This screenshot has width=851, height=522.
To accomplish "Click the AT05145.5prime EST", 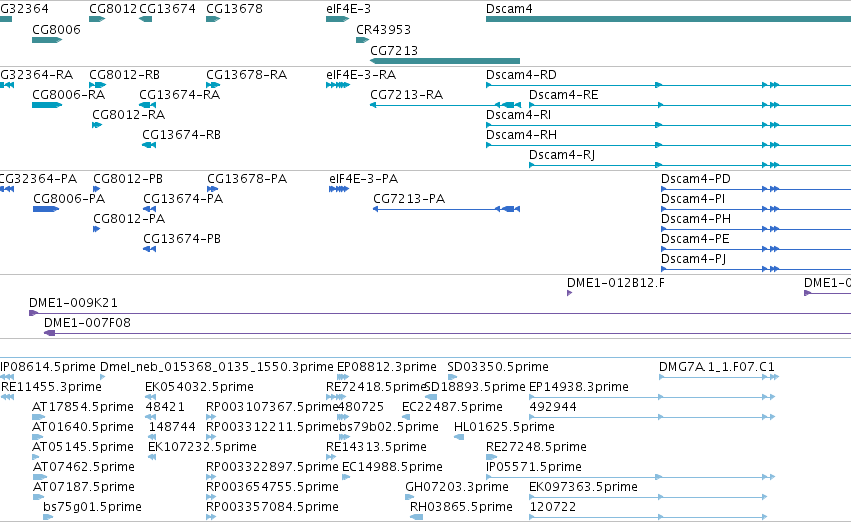I will click(36, 457).
